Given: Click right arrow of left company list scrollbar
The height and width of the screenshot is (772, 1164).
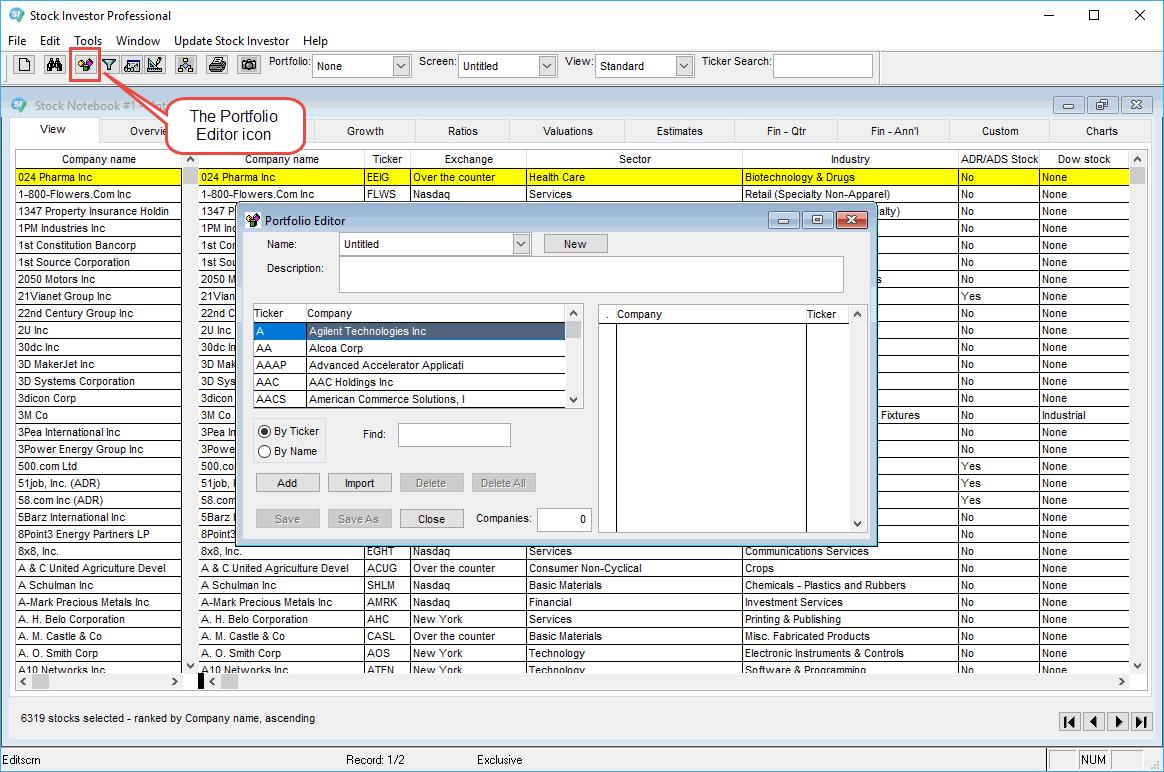Looking at the screenshot, I should click(174, 681).
